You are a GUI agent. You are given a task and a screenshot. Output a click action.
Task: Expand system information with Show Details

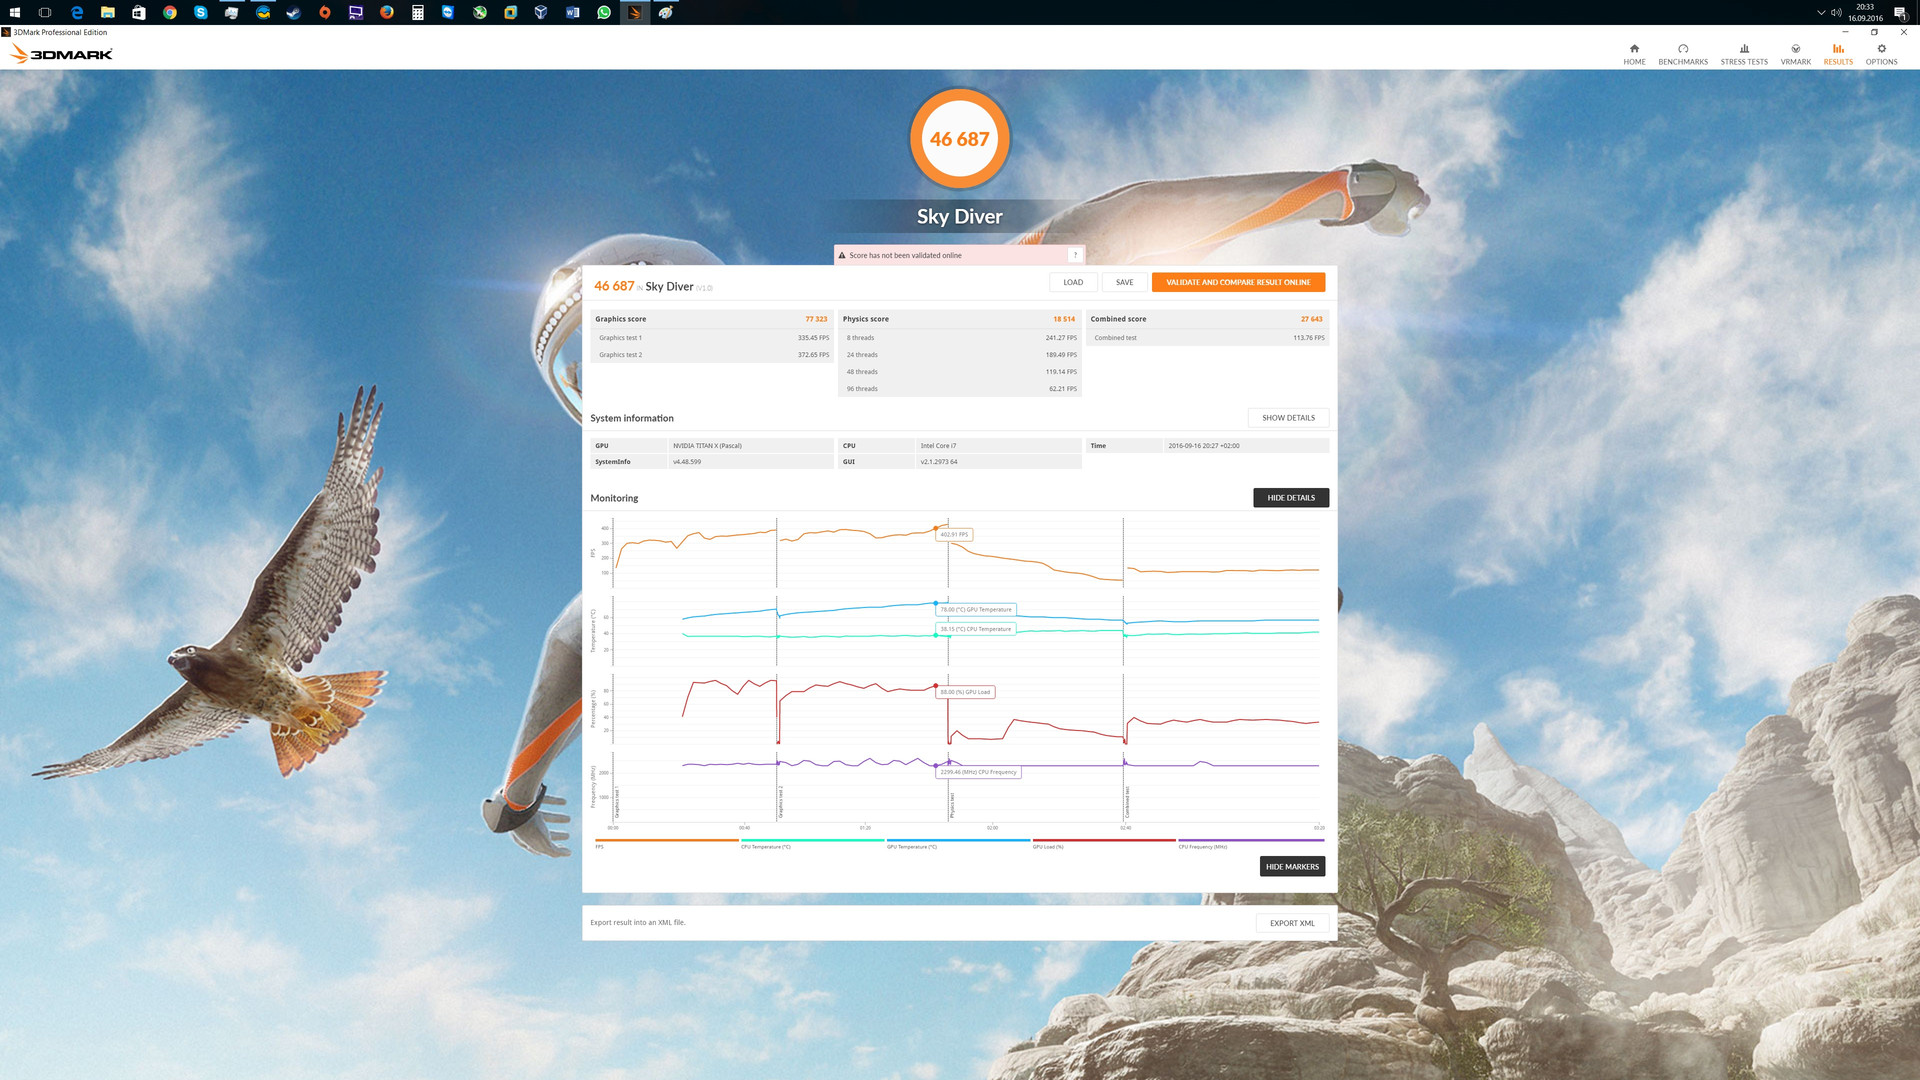coord(1288,418)
